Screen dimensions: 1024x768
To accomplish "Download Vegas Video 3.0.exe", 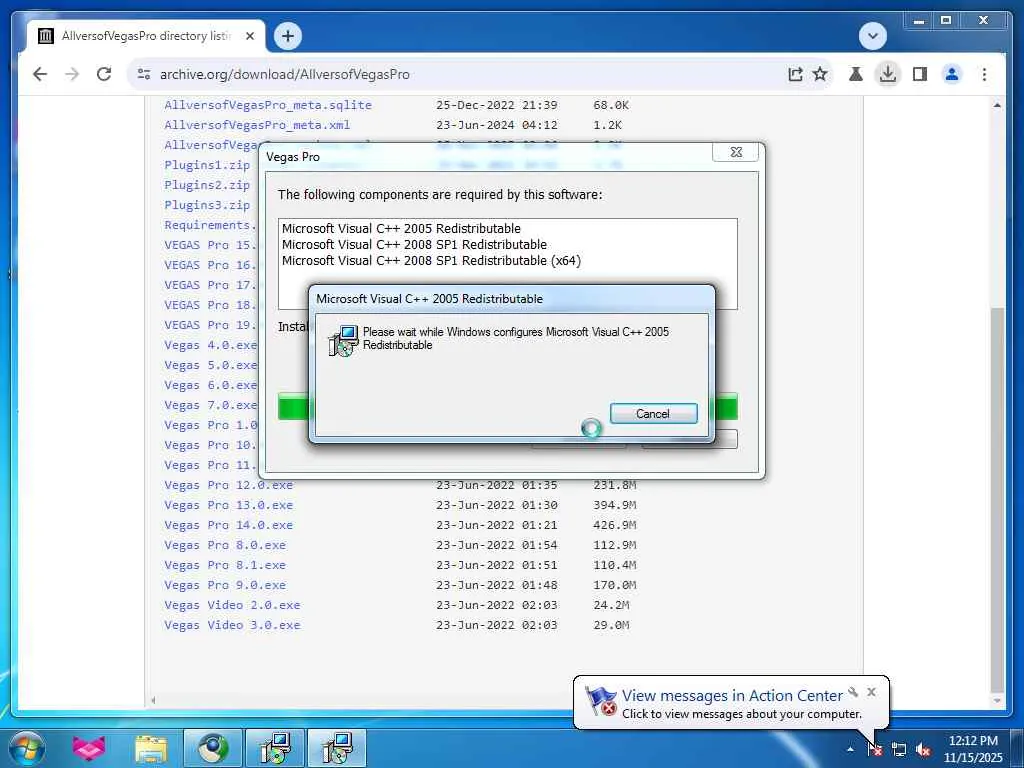I will [x=232, y=625].
